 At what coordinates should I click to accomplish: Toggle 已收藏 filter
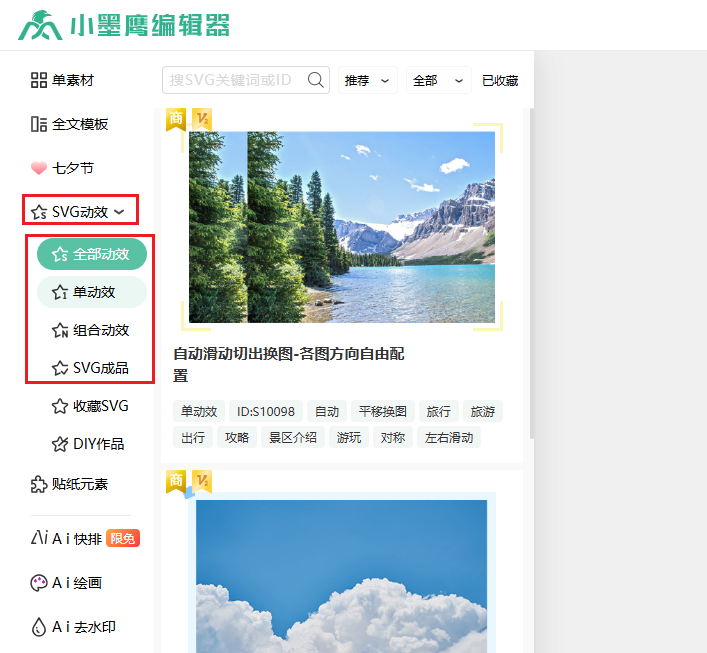coord(500,81)
